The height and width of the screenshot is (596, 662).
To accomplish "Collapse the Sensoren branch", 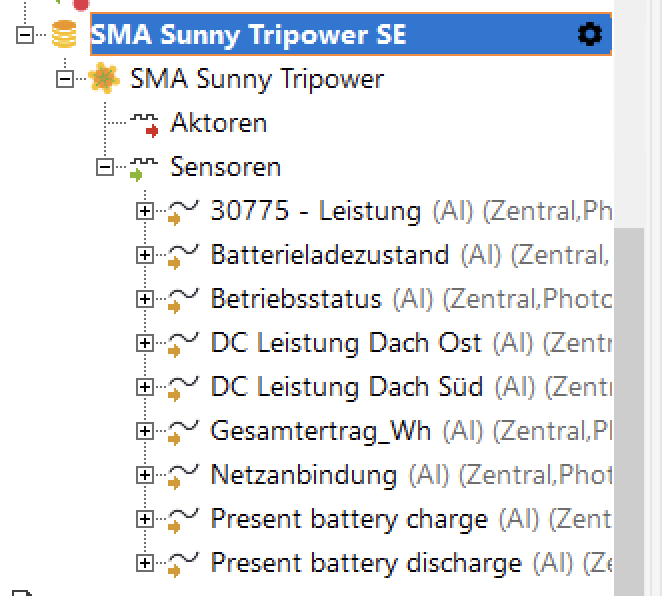I will click(105, 167).
